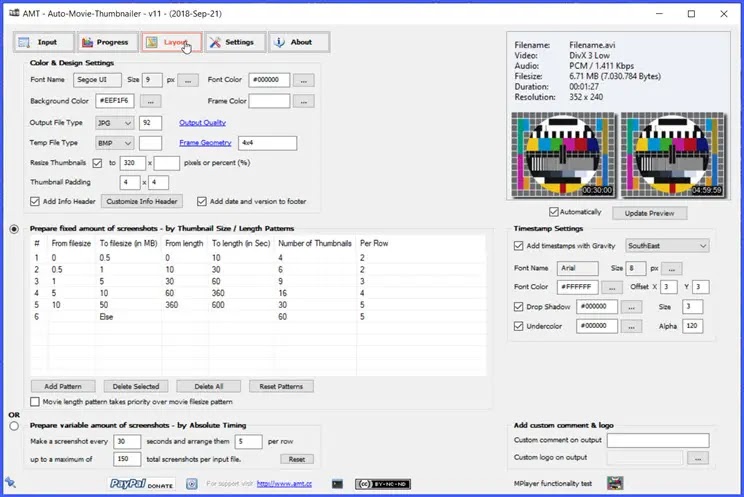Open the timestamp Gravity SouthEast dropdown
This screenshot has height=497, width=744.
(x=667, y=246)
